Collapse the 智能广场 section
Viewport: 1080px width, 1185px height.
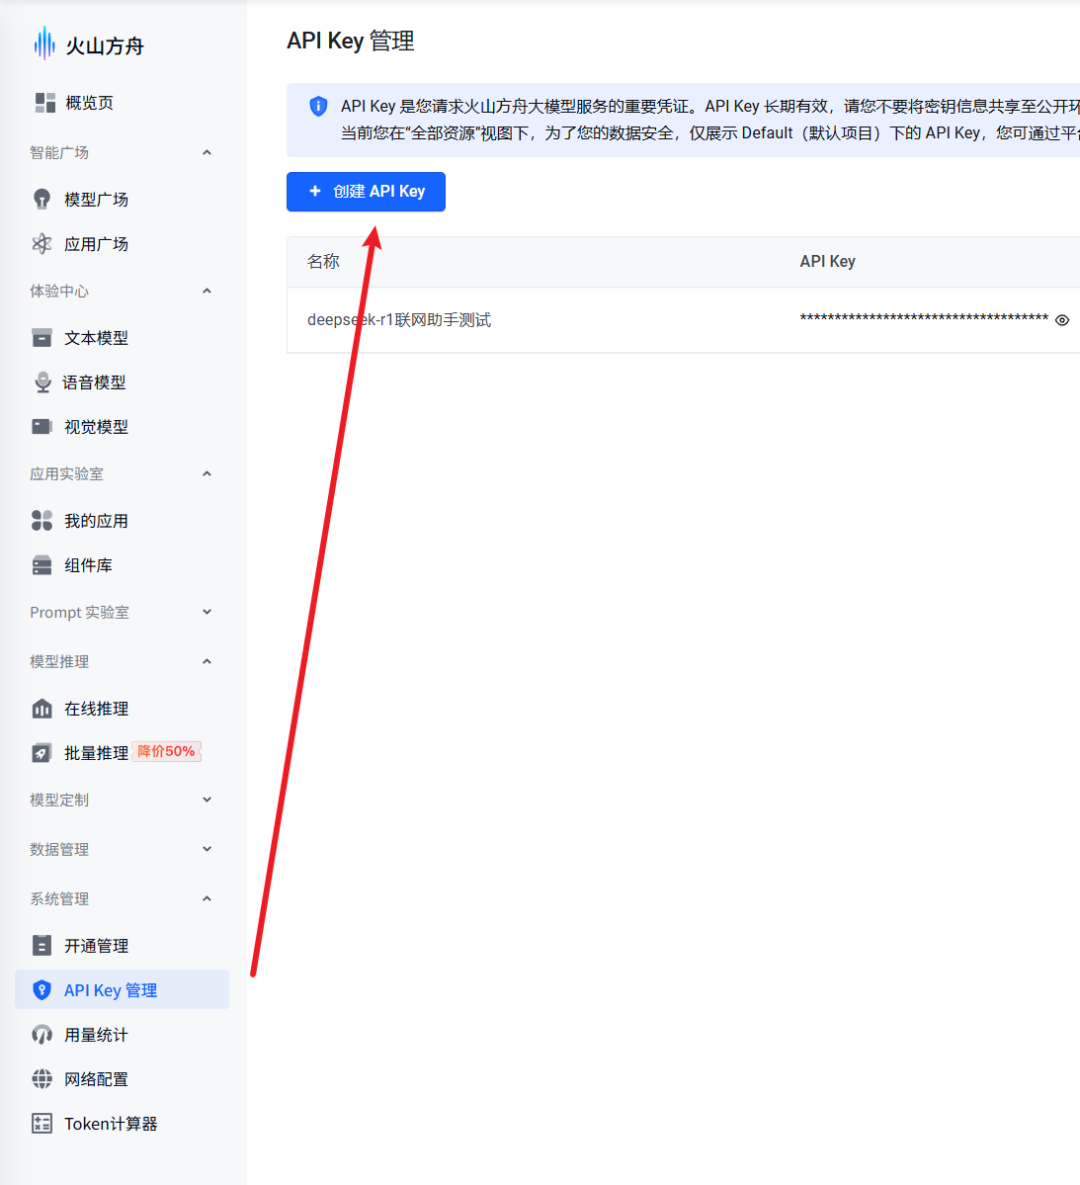(x=207, y=152)
